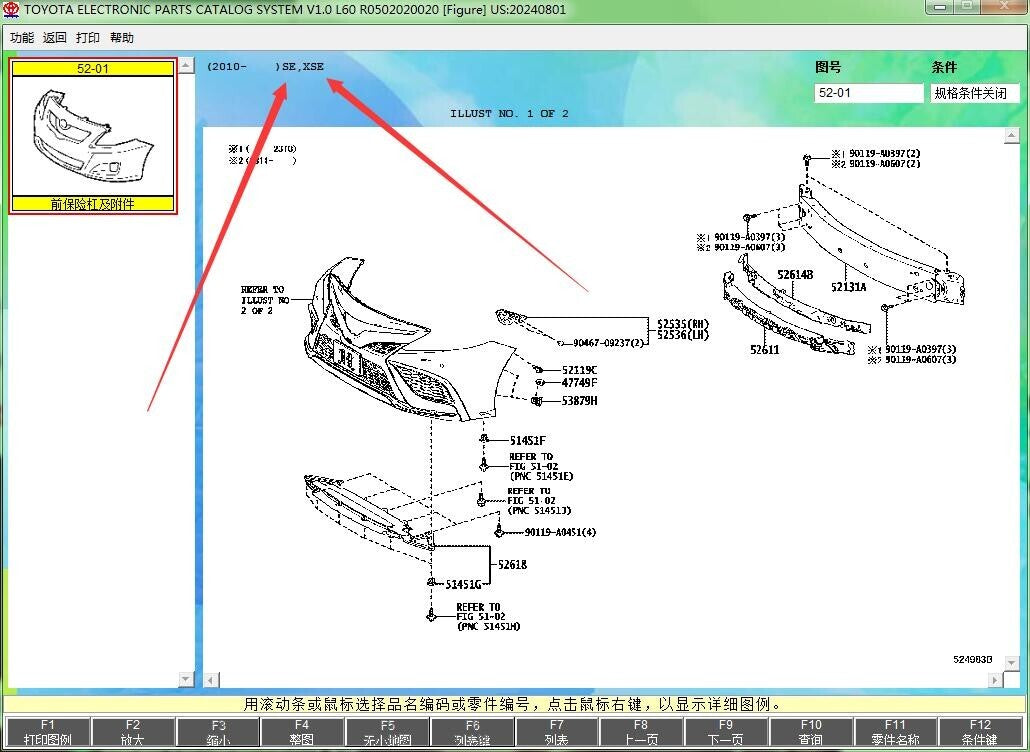This screenshot has width=1030, height=752.
Task: Select part code 52119C in diagram
Action: point(579,370)
